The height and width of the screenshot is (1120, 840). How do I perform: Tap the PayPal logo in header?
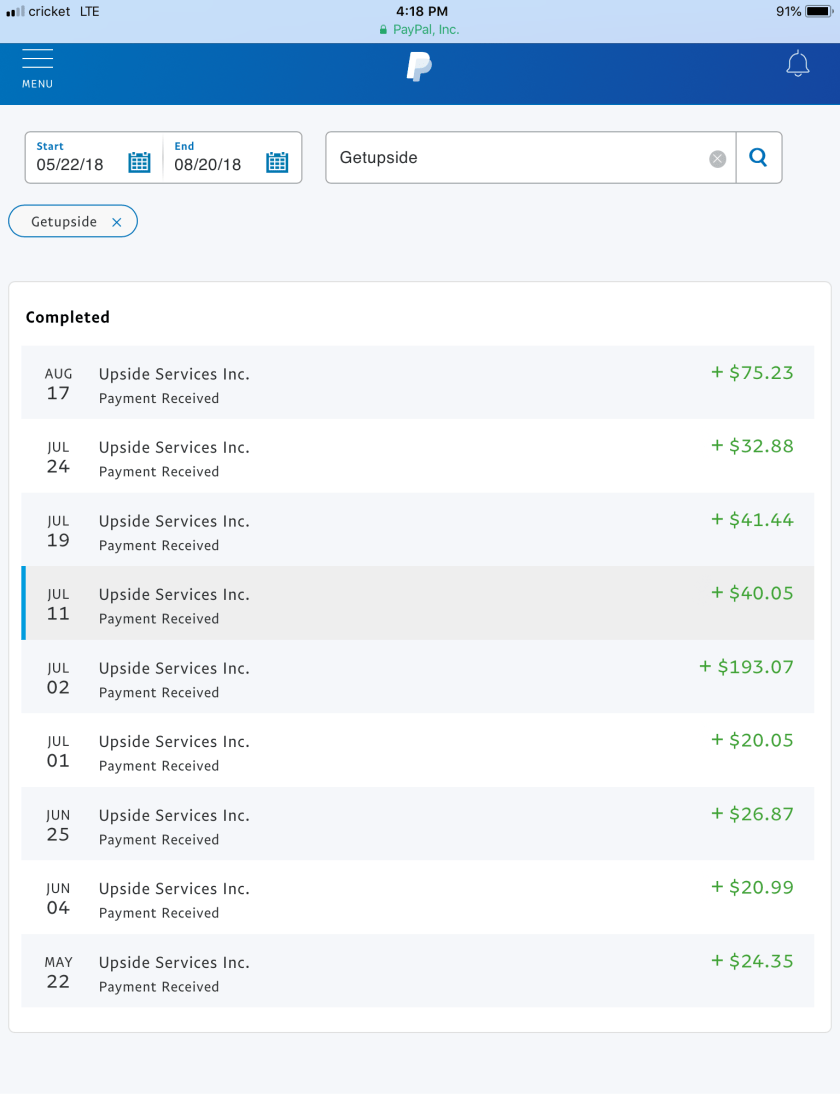[419, 67]
